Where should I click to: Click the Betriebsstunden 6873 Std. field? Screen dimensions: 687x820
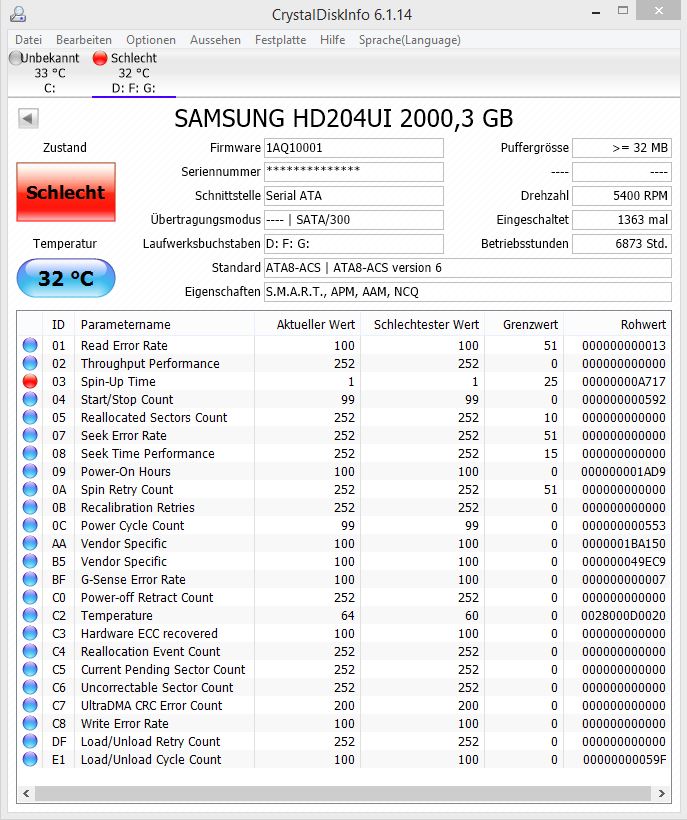(x=622, y=244)
